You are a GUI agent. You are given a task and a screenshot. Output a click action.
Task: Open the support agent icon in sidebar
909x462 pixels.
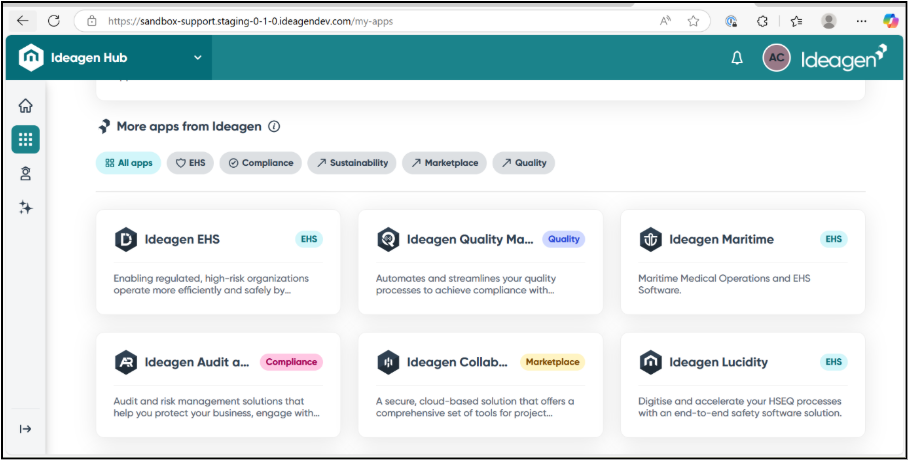(x=26, y=173)
